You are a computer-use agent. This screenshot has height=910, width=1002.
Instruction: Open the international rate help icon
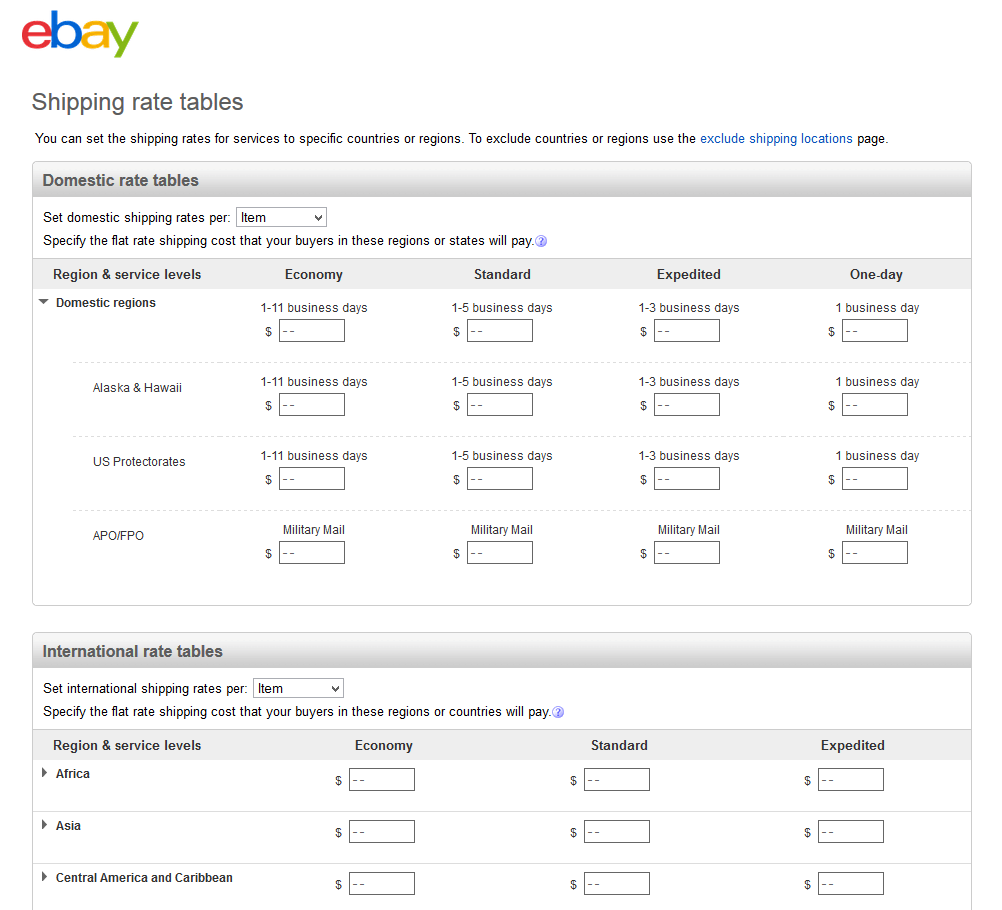coord(558,712)
